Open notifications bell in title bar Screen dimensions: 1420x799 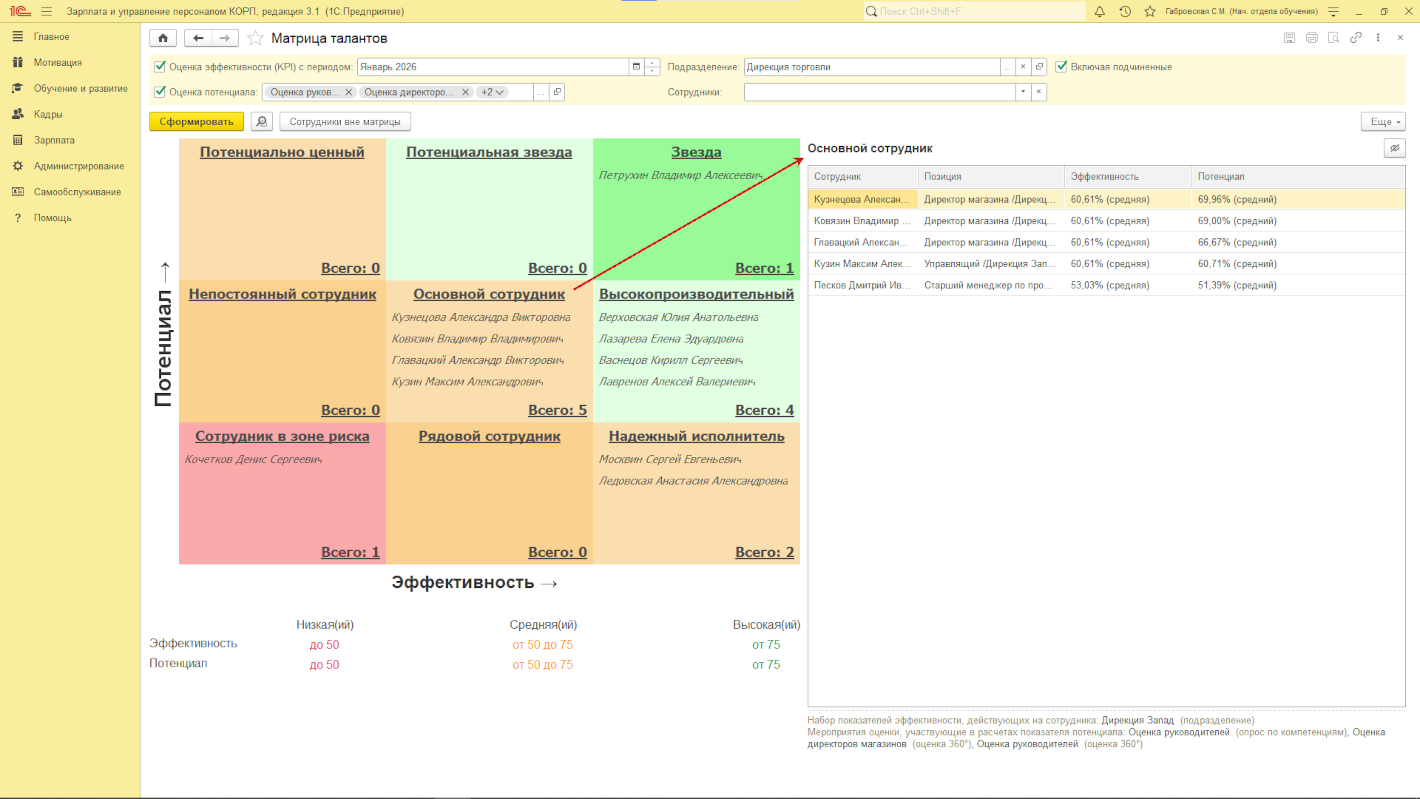coord(1099,11)
